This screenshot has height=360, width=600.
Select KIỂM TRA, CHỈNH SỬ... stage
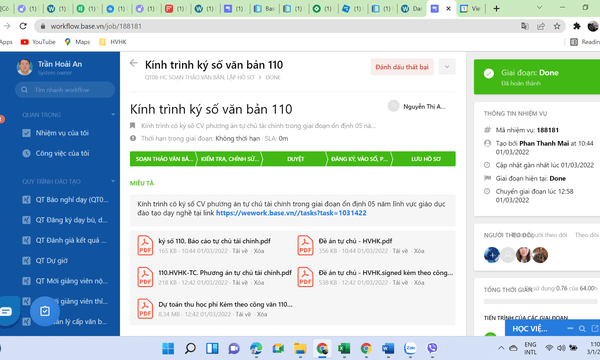pos(230,159)
